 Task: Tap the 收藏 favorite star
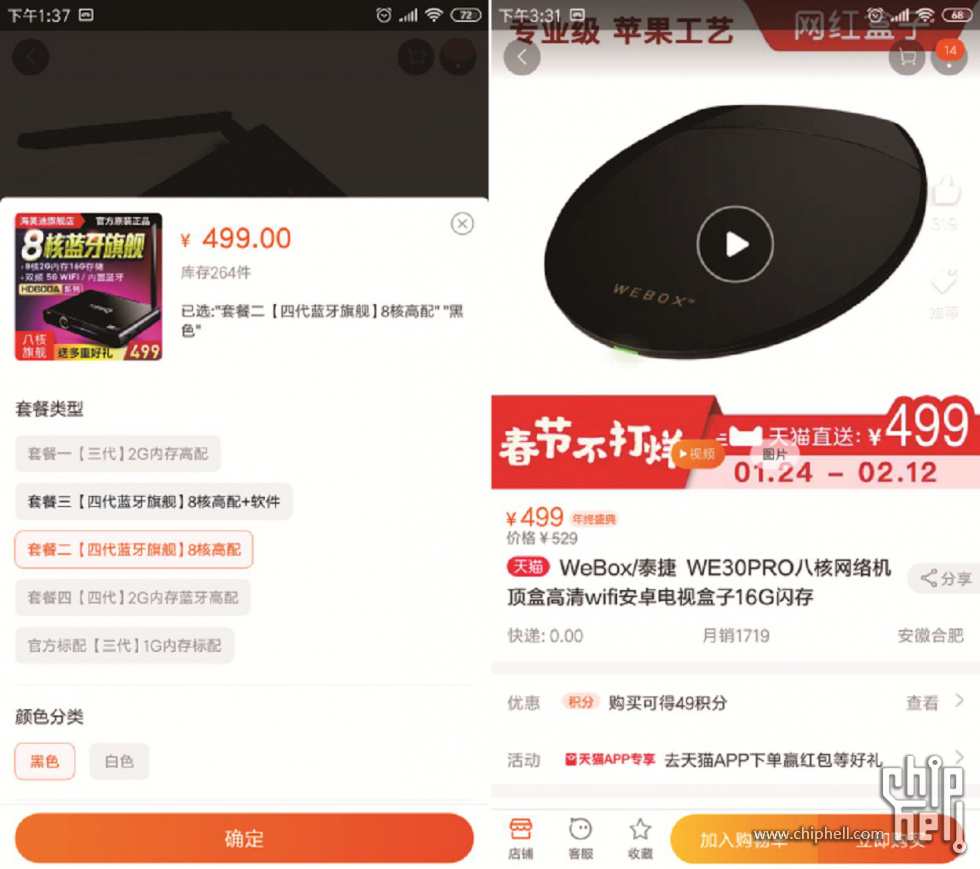[640, 838]
